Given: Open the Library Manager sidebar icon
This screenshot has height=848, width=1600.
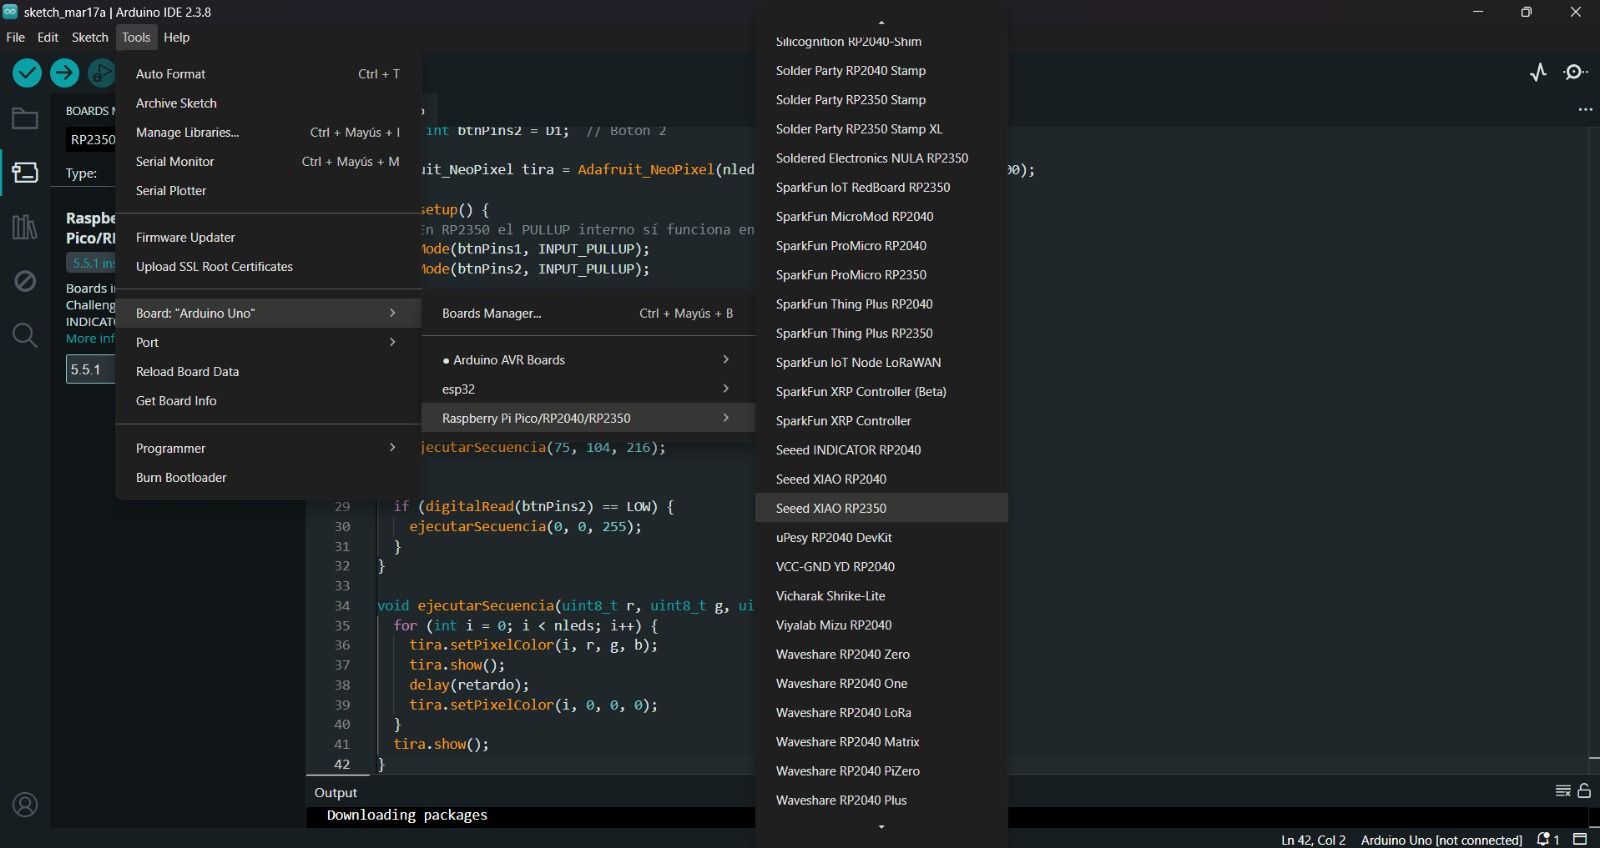Looking at the screenshot, I should pyautogui.click(x=25, y=227).
